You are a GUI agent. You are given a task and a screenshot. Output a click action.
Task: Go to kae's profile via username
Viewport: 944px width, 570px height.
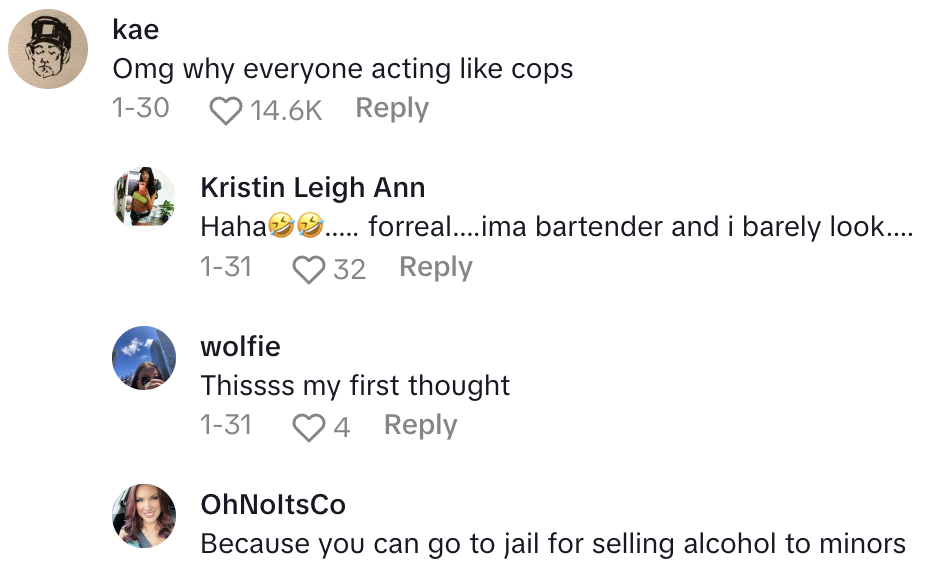point(136,30)
